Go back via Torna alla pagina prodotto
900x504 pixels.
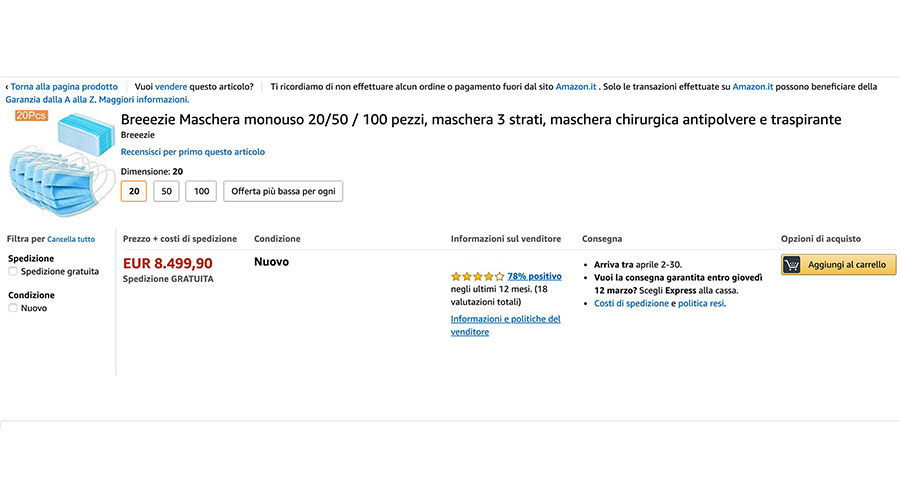64,87
